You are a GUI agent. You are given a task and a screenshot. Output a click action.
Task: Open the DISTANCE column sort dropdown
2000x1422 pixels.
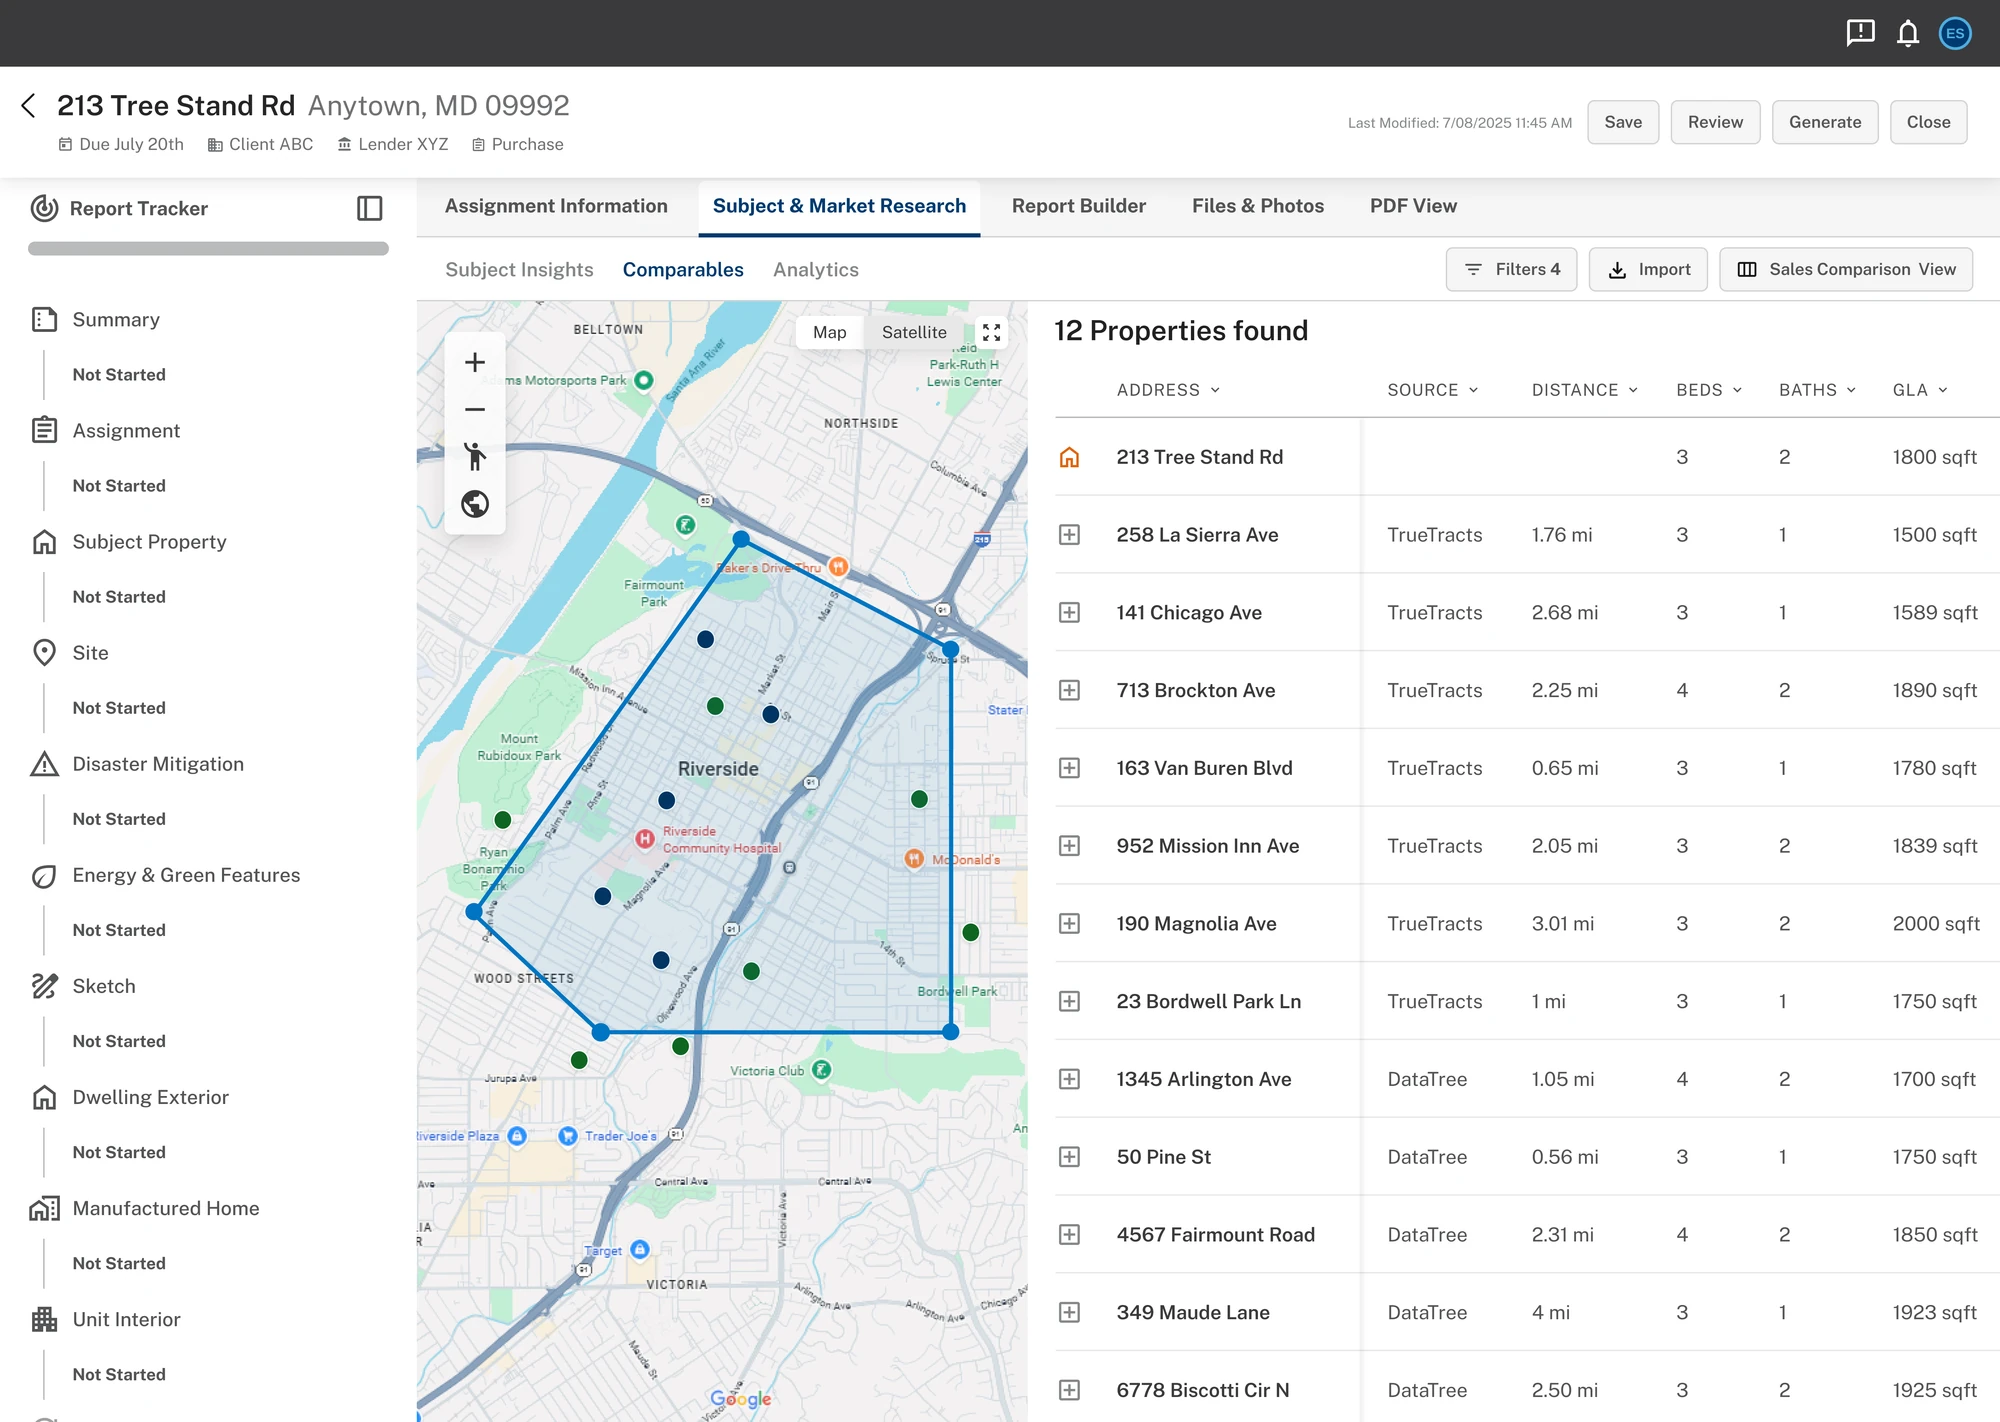click(1635, 390)
